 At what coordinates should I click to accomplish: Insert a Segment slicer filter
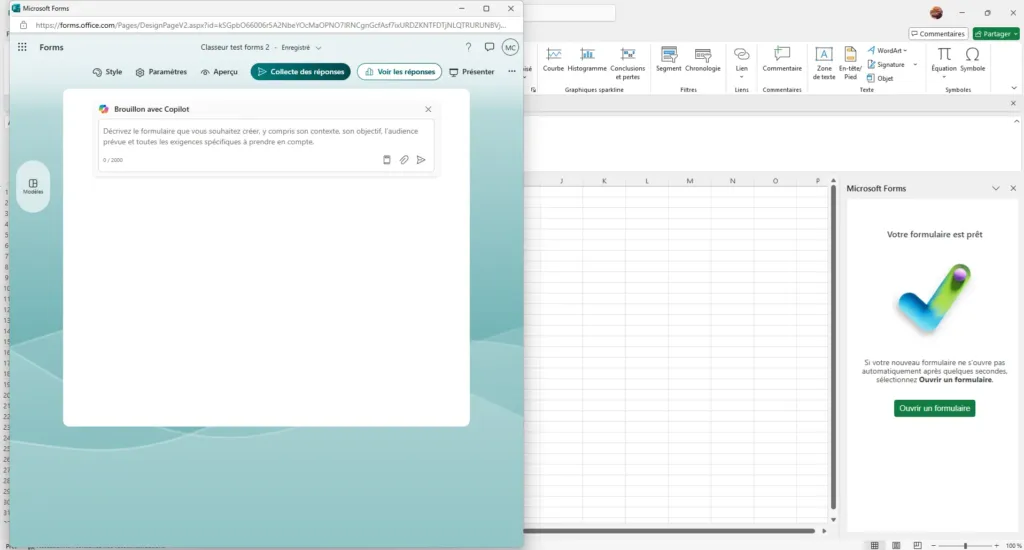[x=669, y=59]
